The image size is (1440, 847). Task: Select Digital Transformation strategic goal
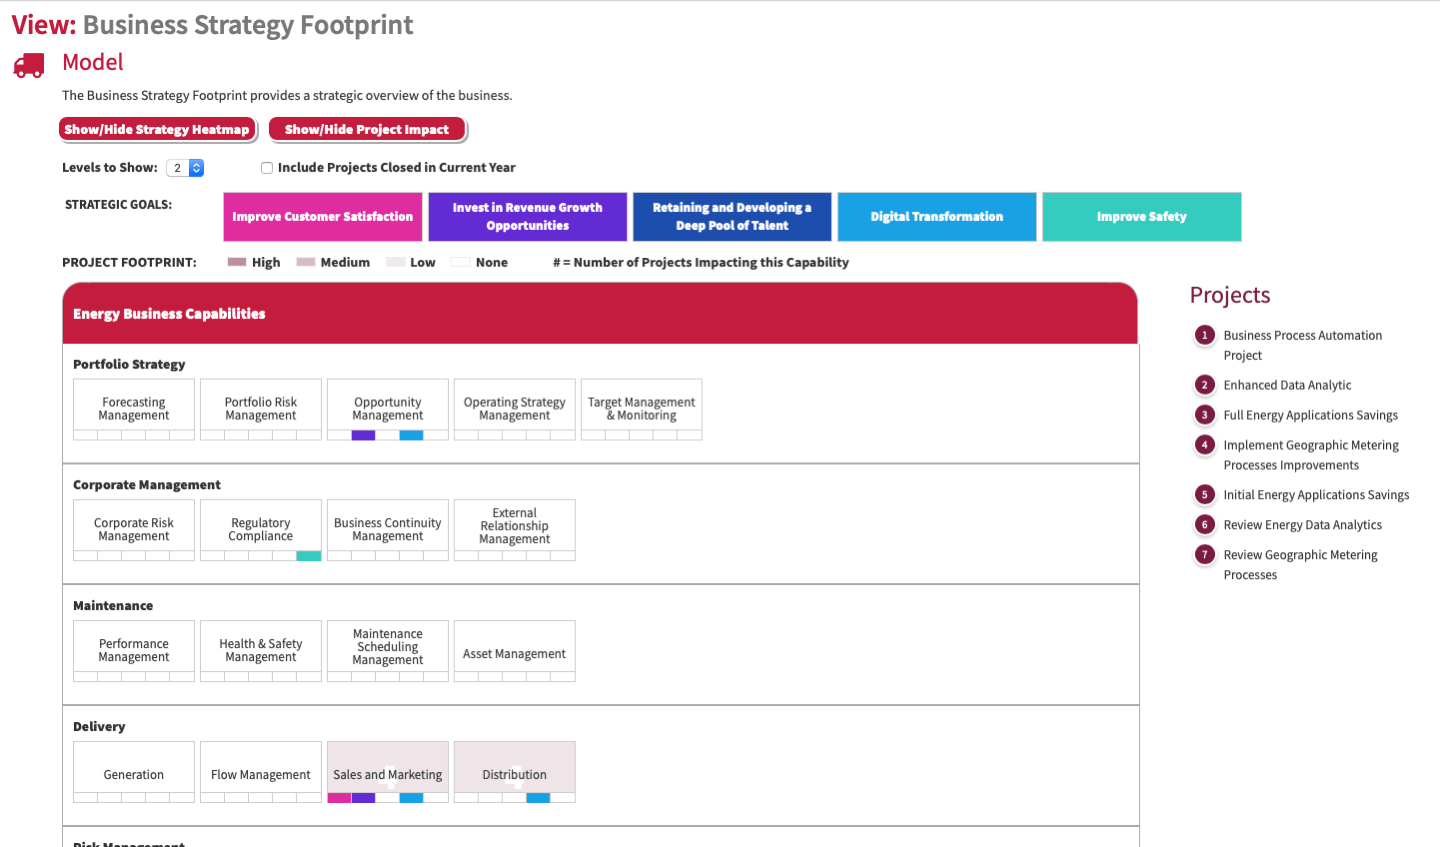tap(937, 217)
